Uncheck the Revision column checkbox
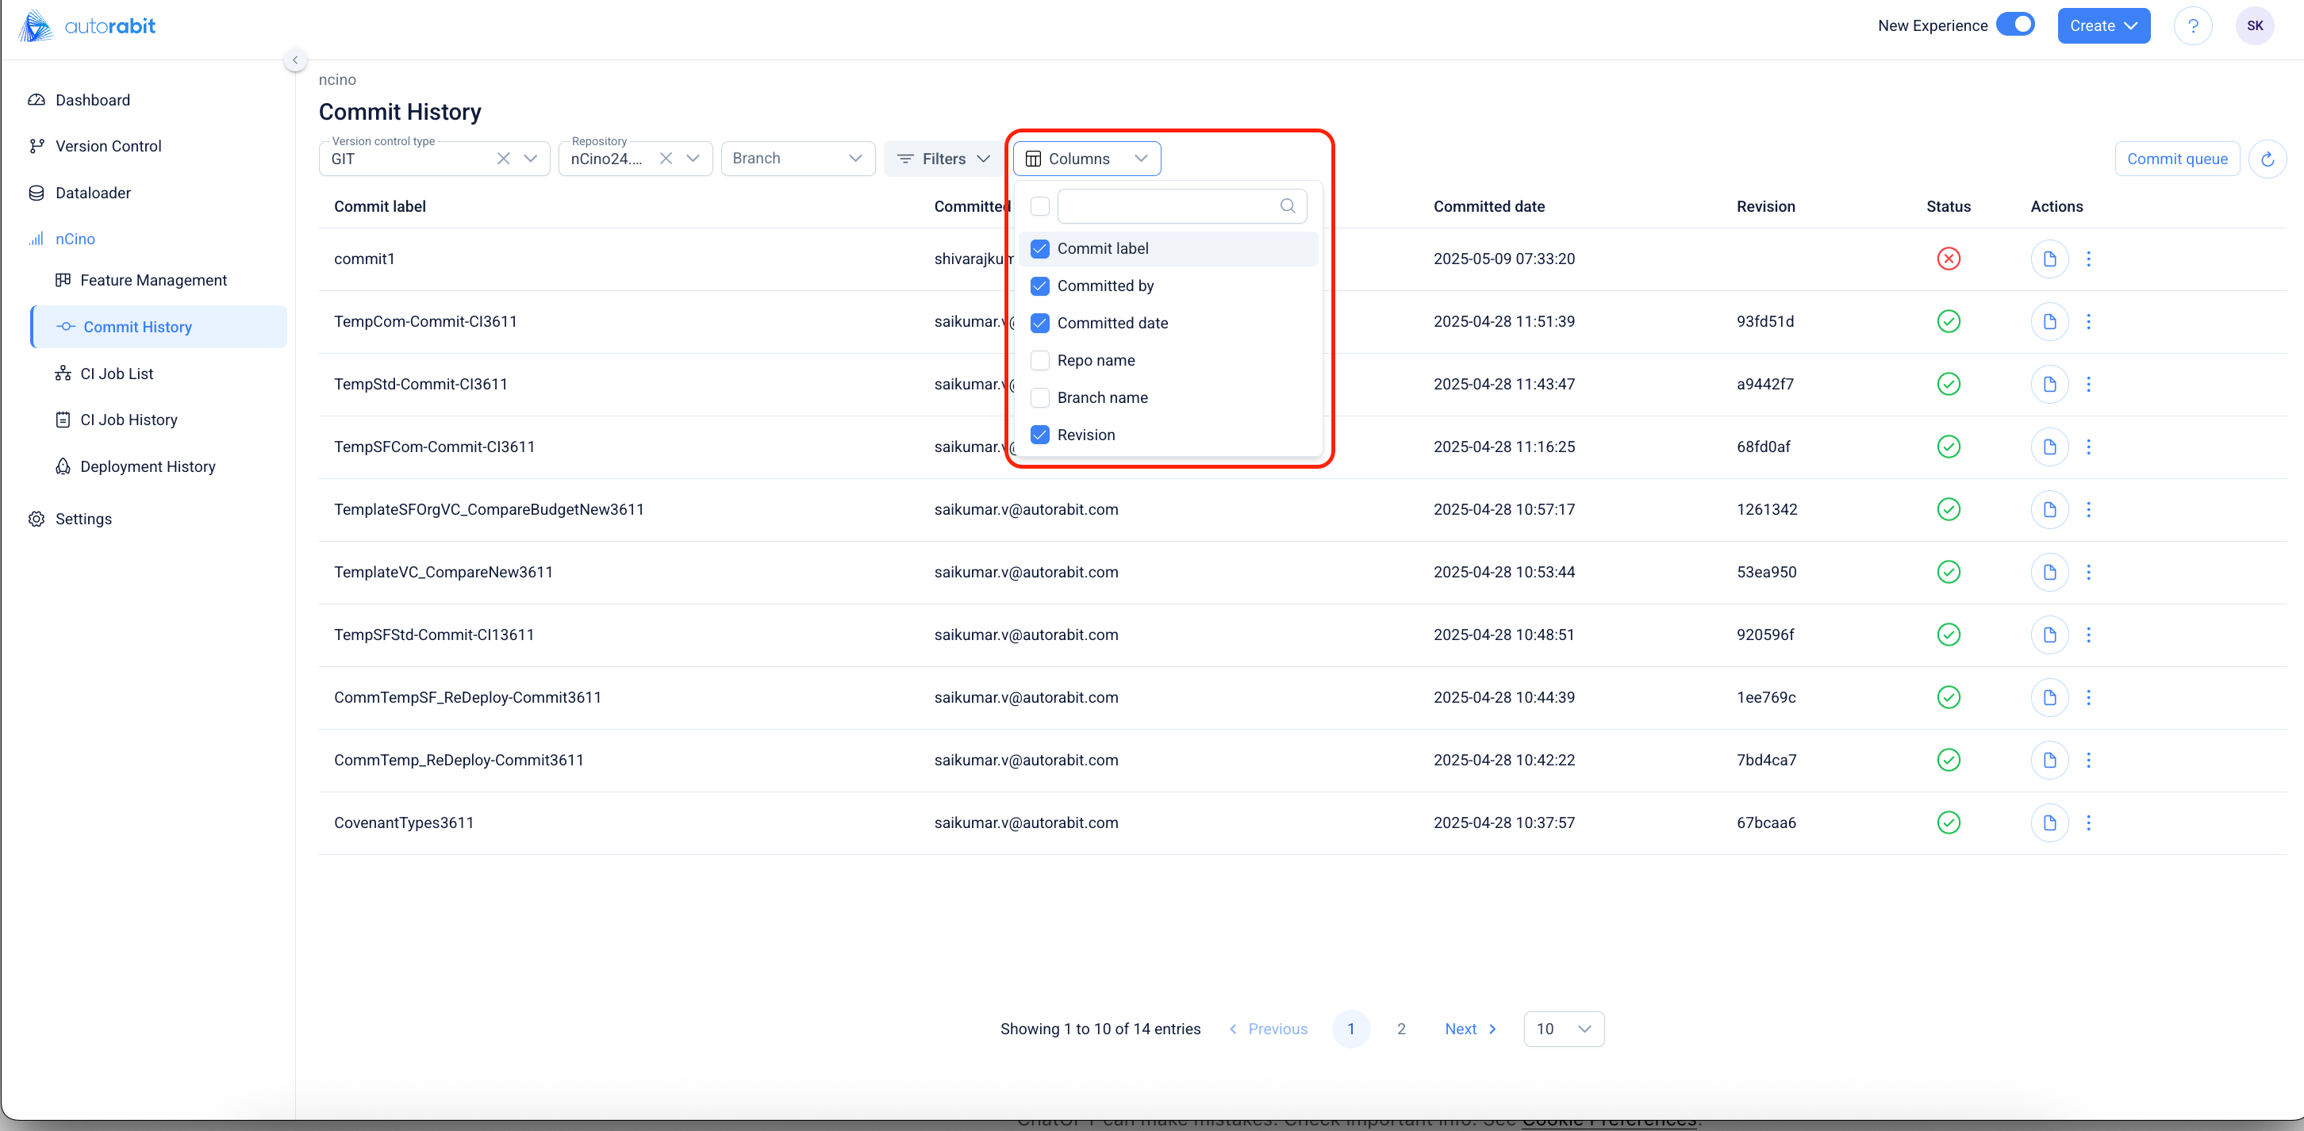Screen dimensions: 2304x1131 click(1040, 435)
